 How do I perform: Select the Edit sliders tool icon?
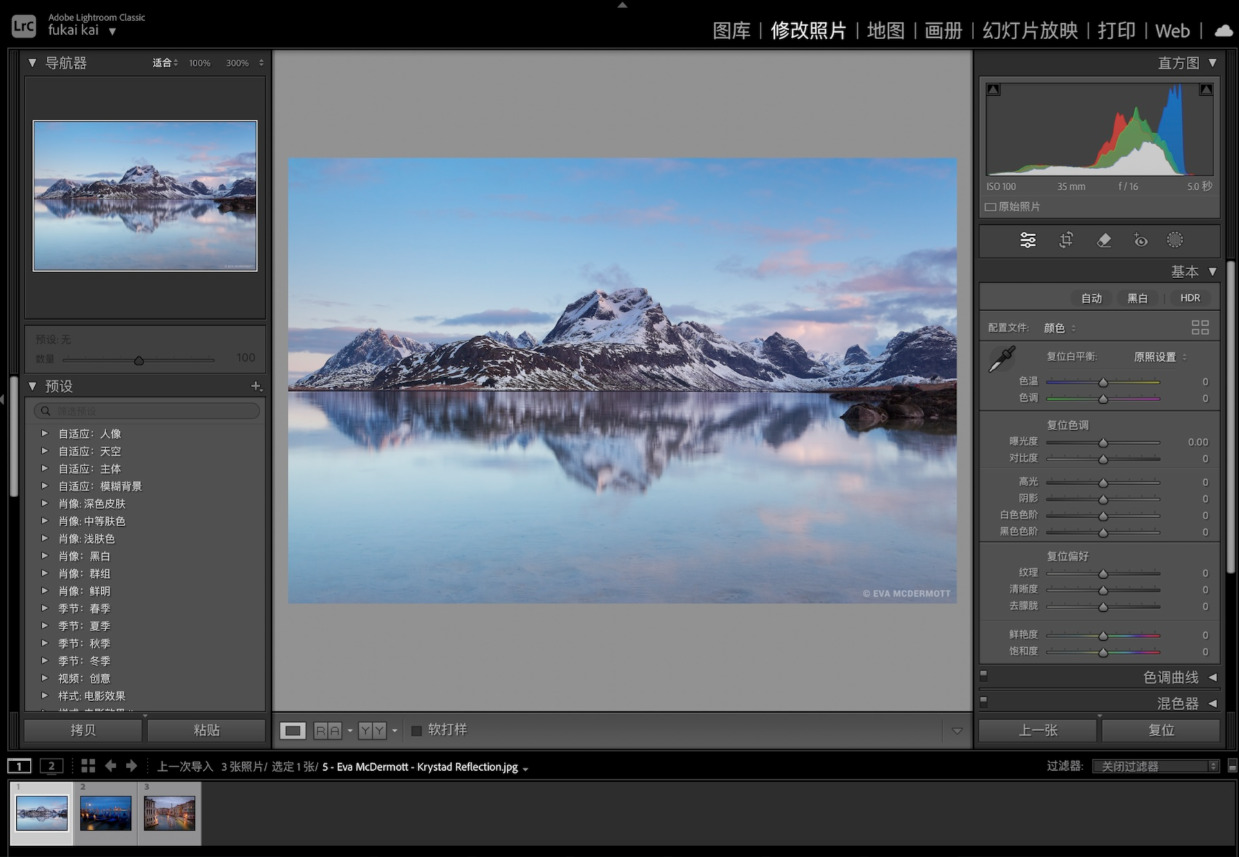point(1027,240)
